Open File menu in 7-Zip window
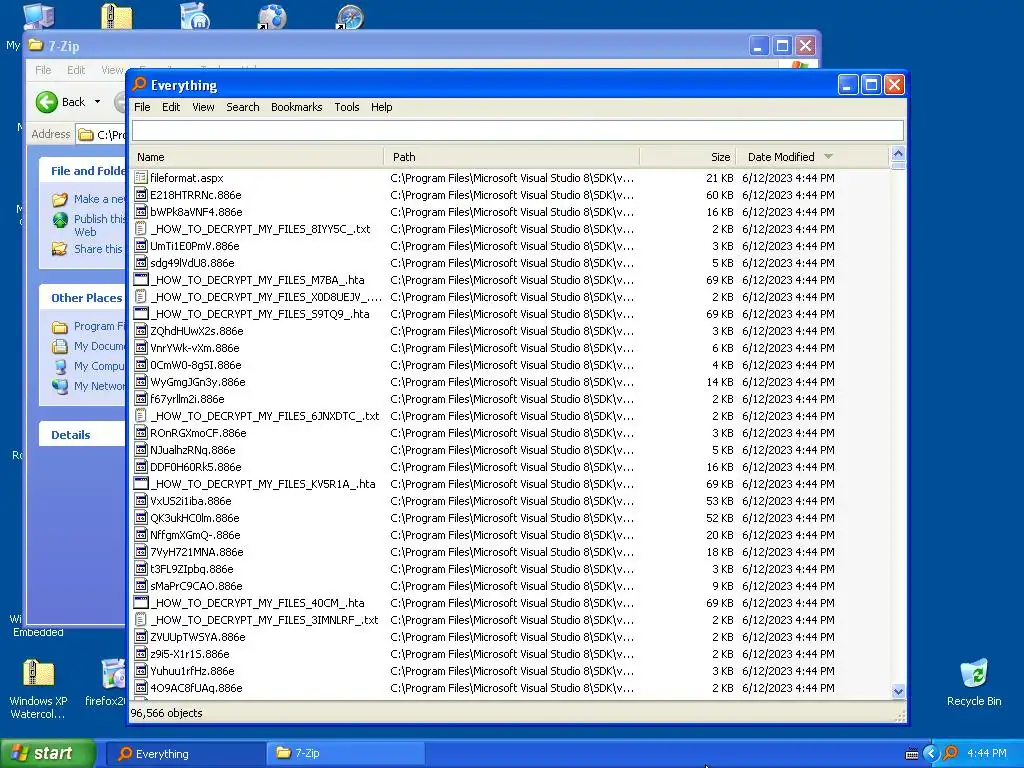The width and height of the screenshot is (1024, 768). pyautogui.click(x=43, y=70)
